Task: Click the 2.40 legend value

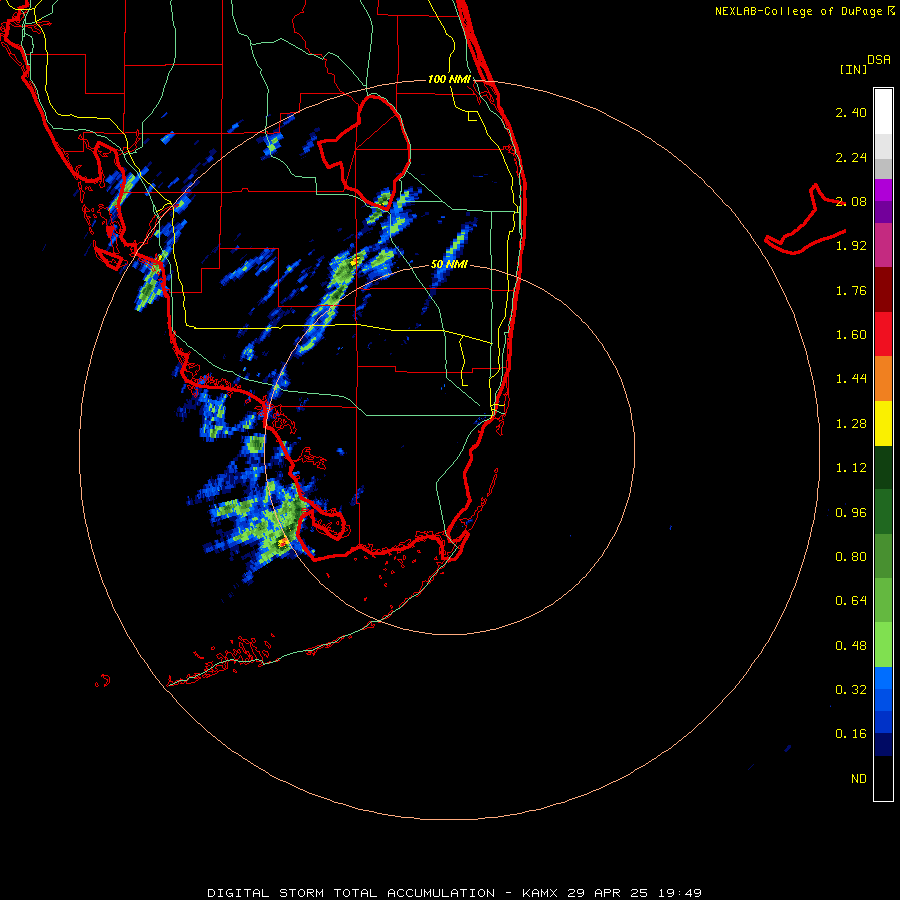Action: (x=851, y=112)
